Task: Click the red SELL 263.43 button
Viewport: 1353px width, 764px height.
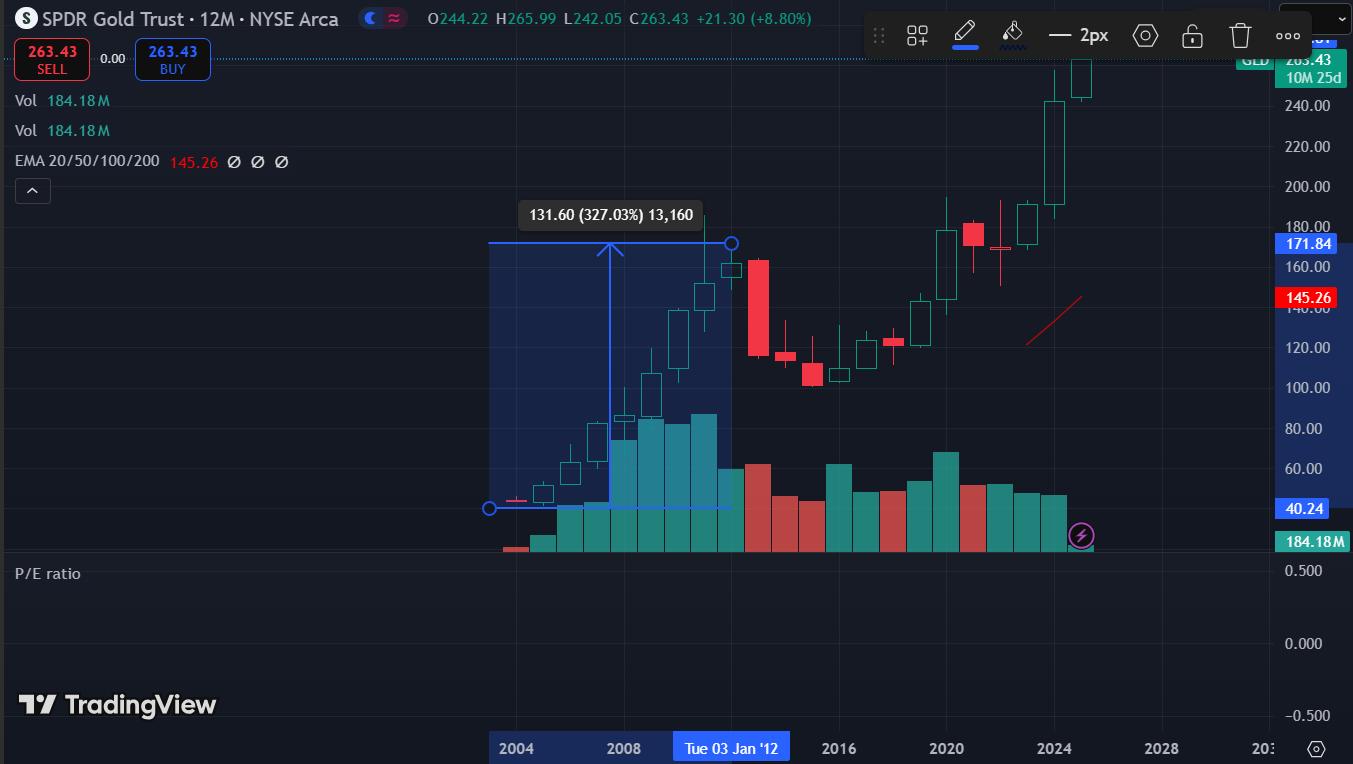Action: (x=52, y=60)
